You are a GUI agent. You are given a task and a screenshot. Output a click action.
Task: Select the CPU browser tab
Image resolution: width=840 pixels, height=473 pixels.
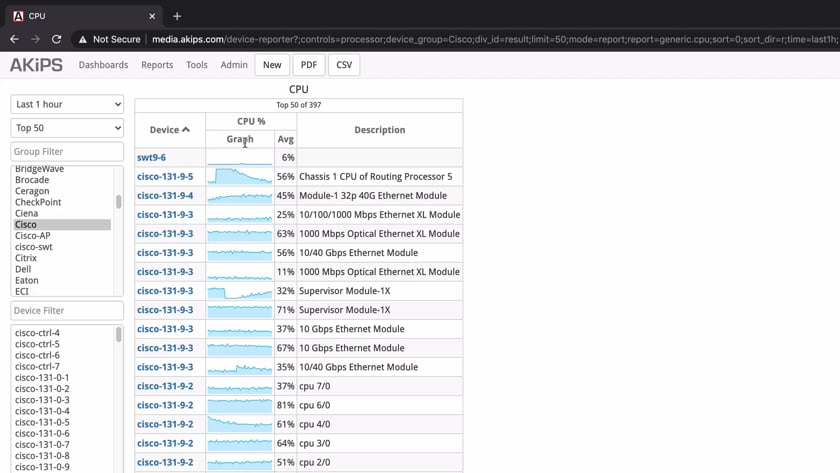84,16
